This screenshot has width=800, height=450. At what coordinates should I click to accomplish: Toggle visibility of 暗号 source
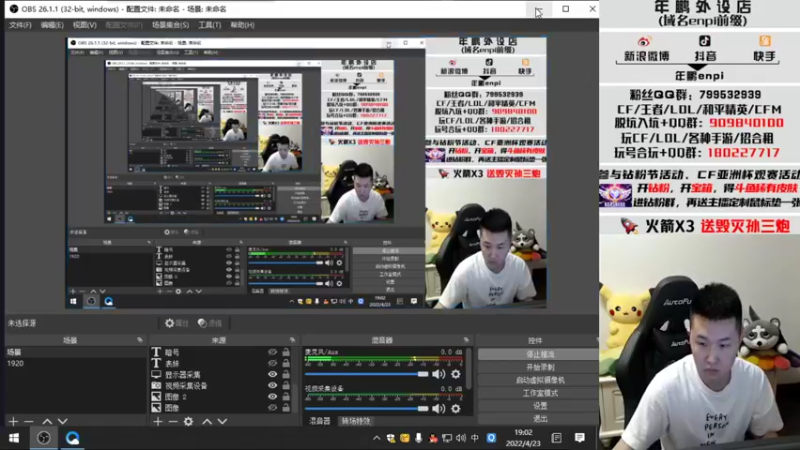[x=272, y=352]
